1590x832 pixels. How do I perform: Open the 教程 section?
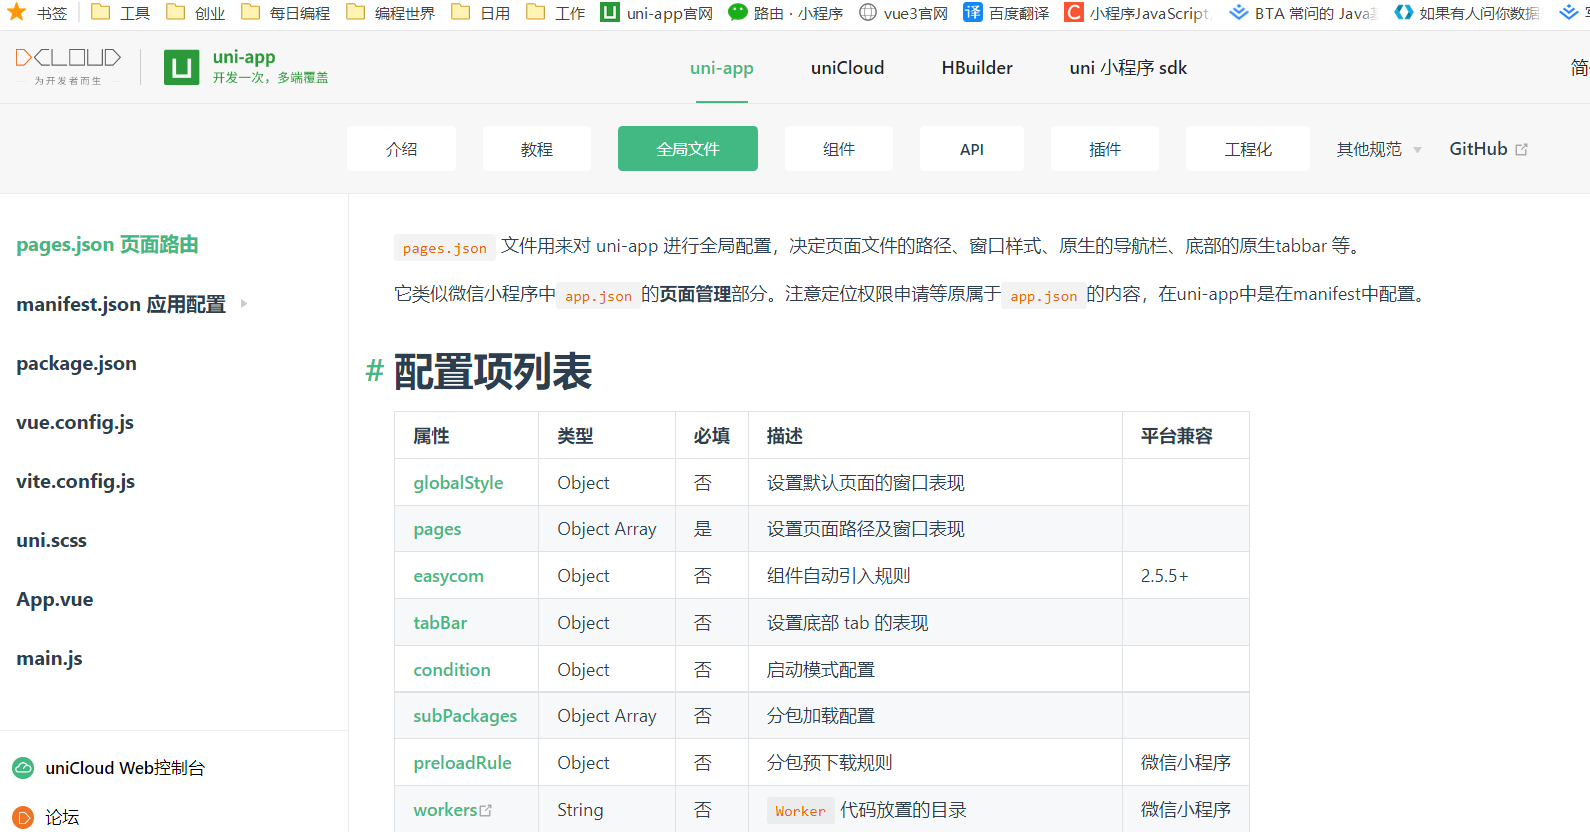coord(537,149)
